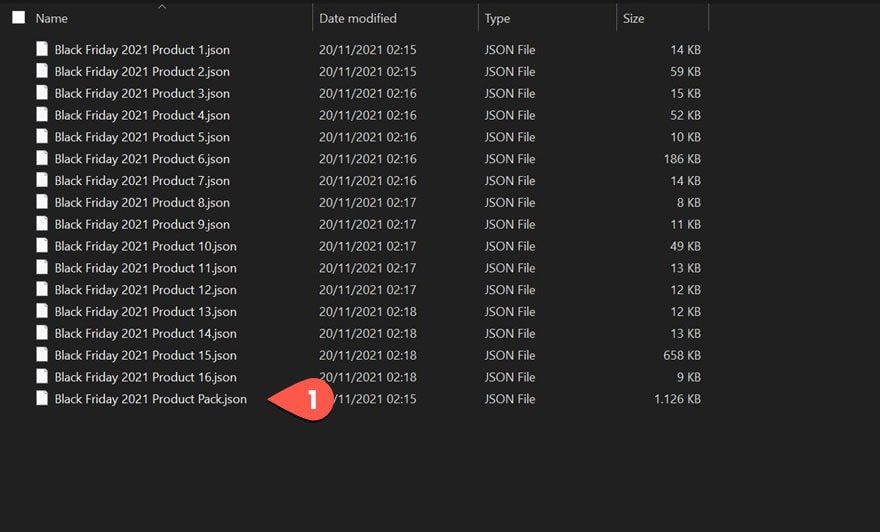Click file icon of Product 5.json
Screen dimensions: 880x532
(x=42, y=136)
